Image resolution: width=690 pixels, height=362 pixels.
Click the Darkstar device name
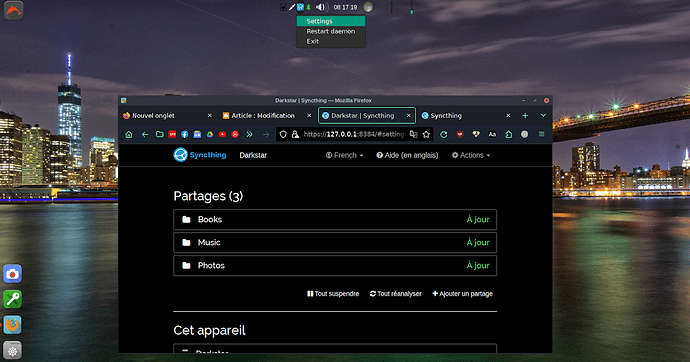pyautogui.click(x=253, y=155)
